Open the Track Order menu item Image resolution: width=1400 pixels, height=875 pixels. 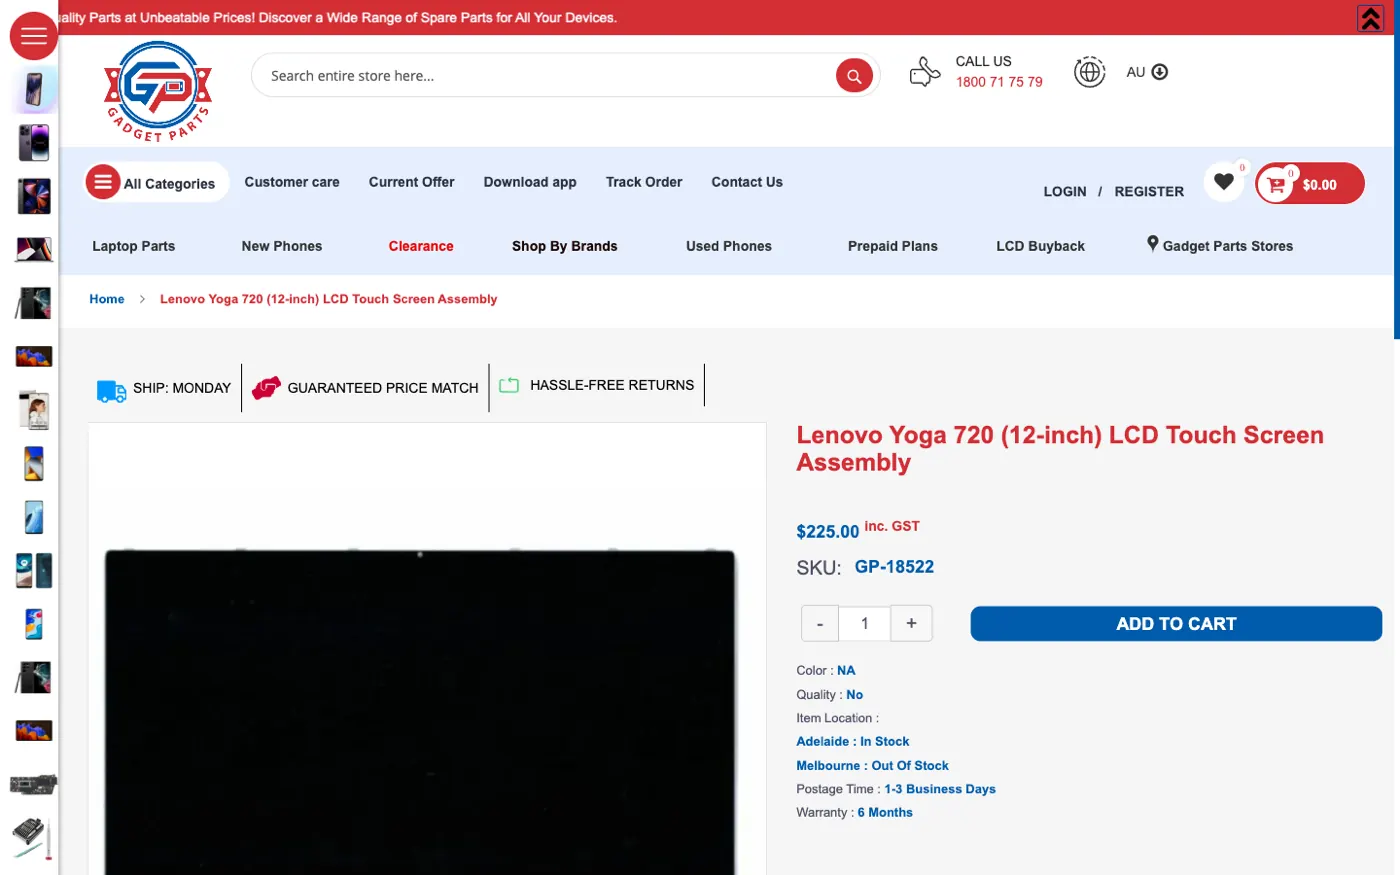tap(644, 182)
